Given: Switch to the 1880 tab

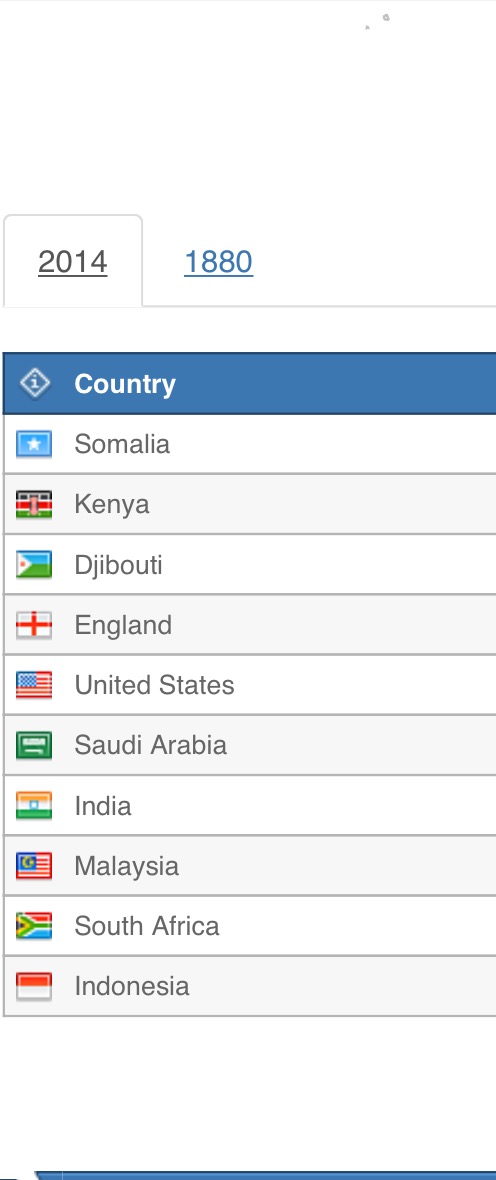Looking at the screenshot, I should pyautogui.click(x=218, y=262).
